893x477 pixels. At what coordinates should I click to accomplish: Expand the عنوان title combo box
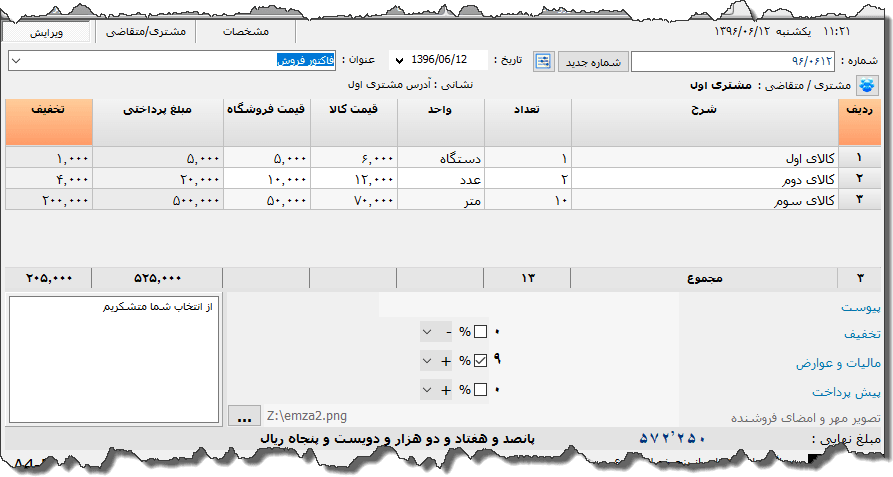coord(16,60)
